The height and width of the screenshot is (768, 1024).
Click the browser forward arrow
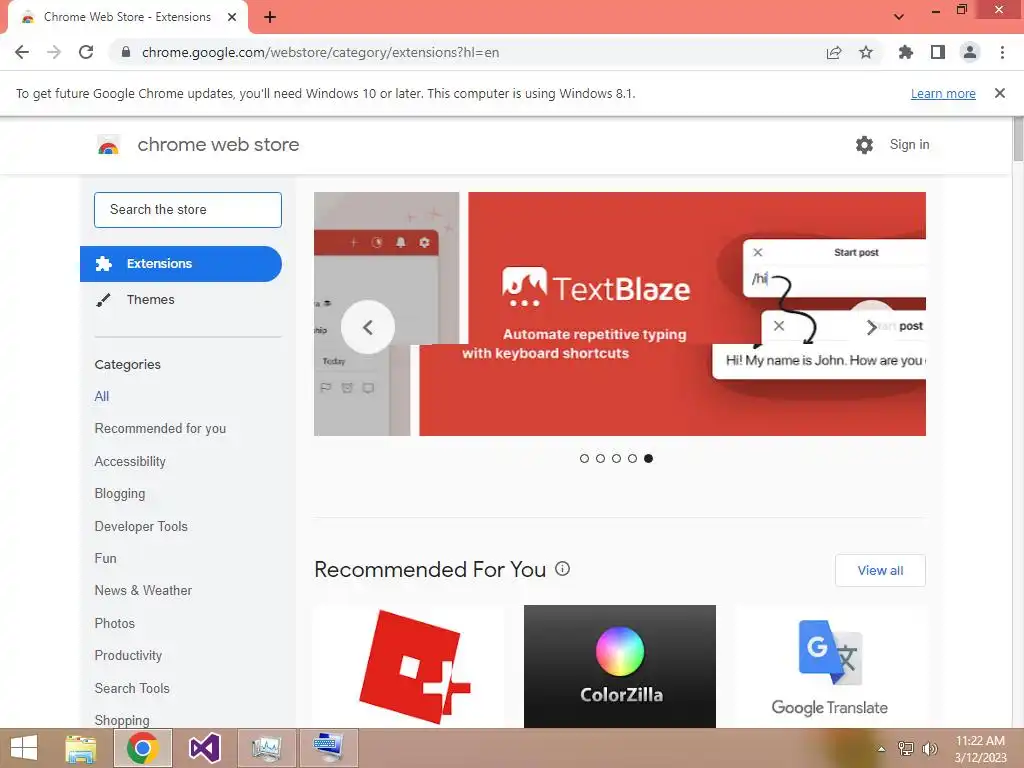coord(54,52)
